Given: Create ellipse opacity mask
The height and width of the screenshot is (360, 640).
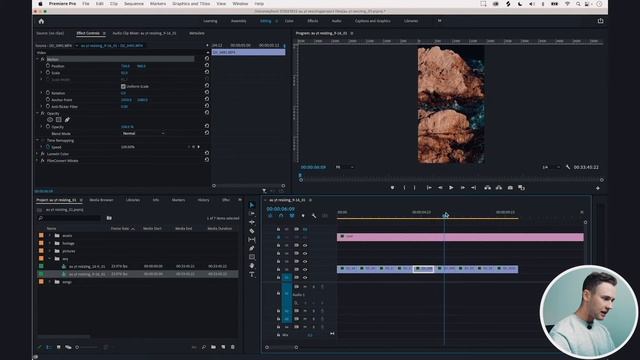Looking at the screenshot, I should [50, 120].
